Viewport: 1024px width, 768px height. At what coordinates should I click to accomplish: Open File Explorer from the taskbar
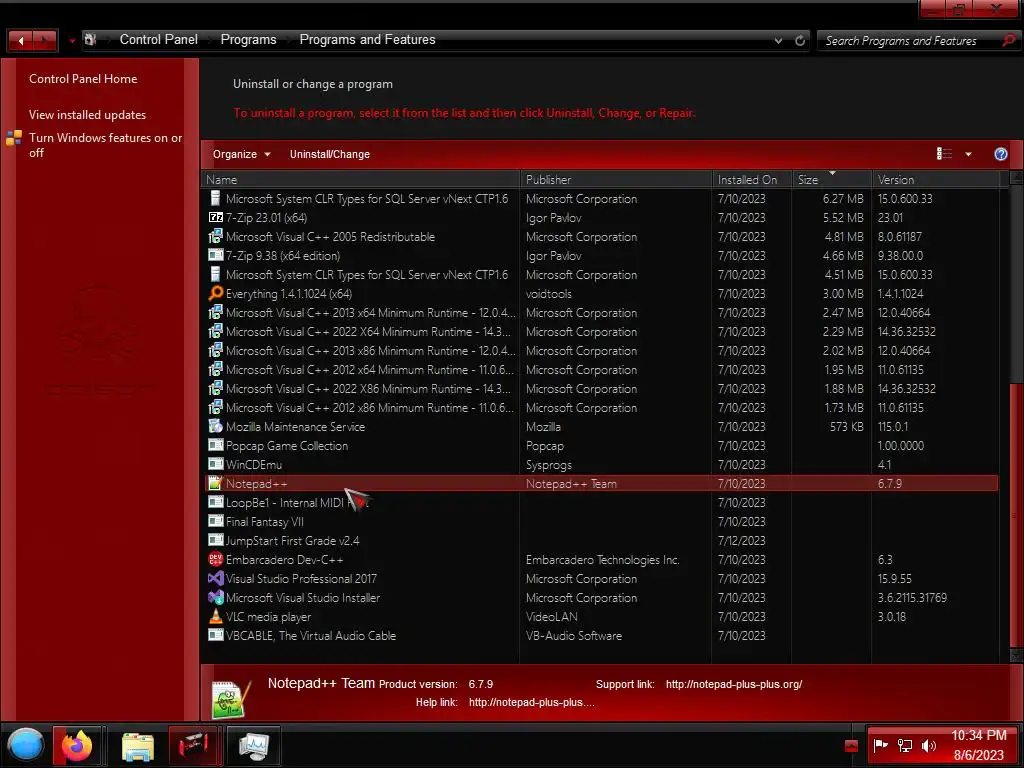point(138,746)
